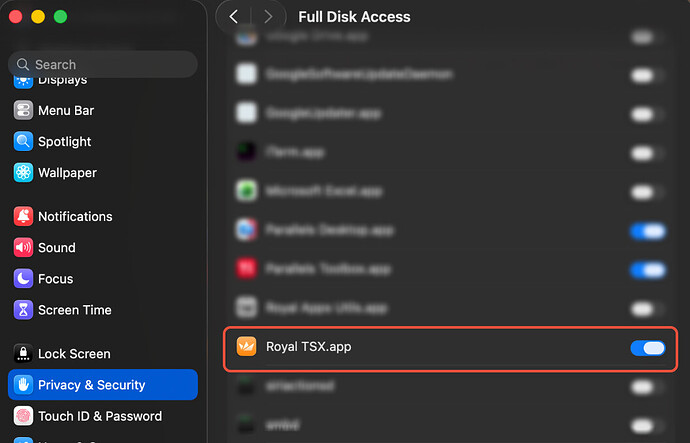Click the Sound speaker icon
The width and height of the screenshot is (690, 443).
23,248
